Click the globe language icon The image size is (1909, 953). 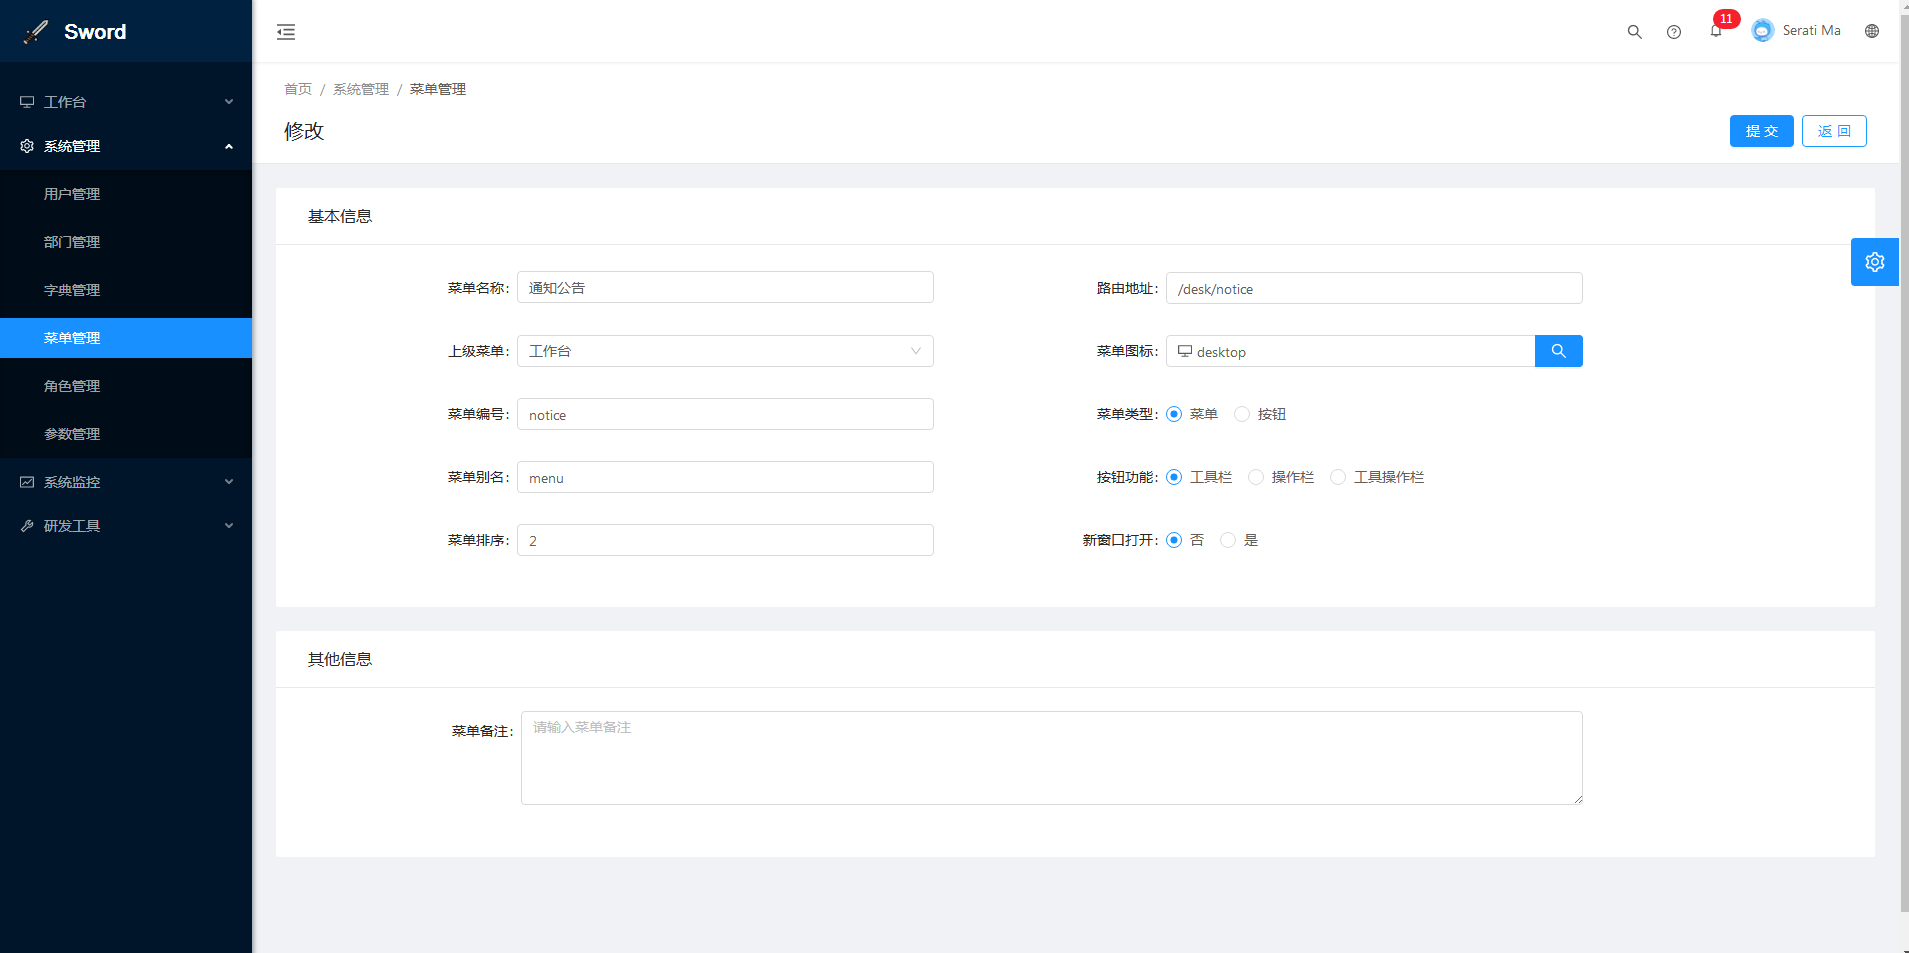click(1871, 31)
